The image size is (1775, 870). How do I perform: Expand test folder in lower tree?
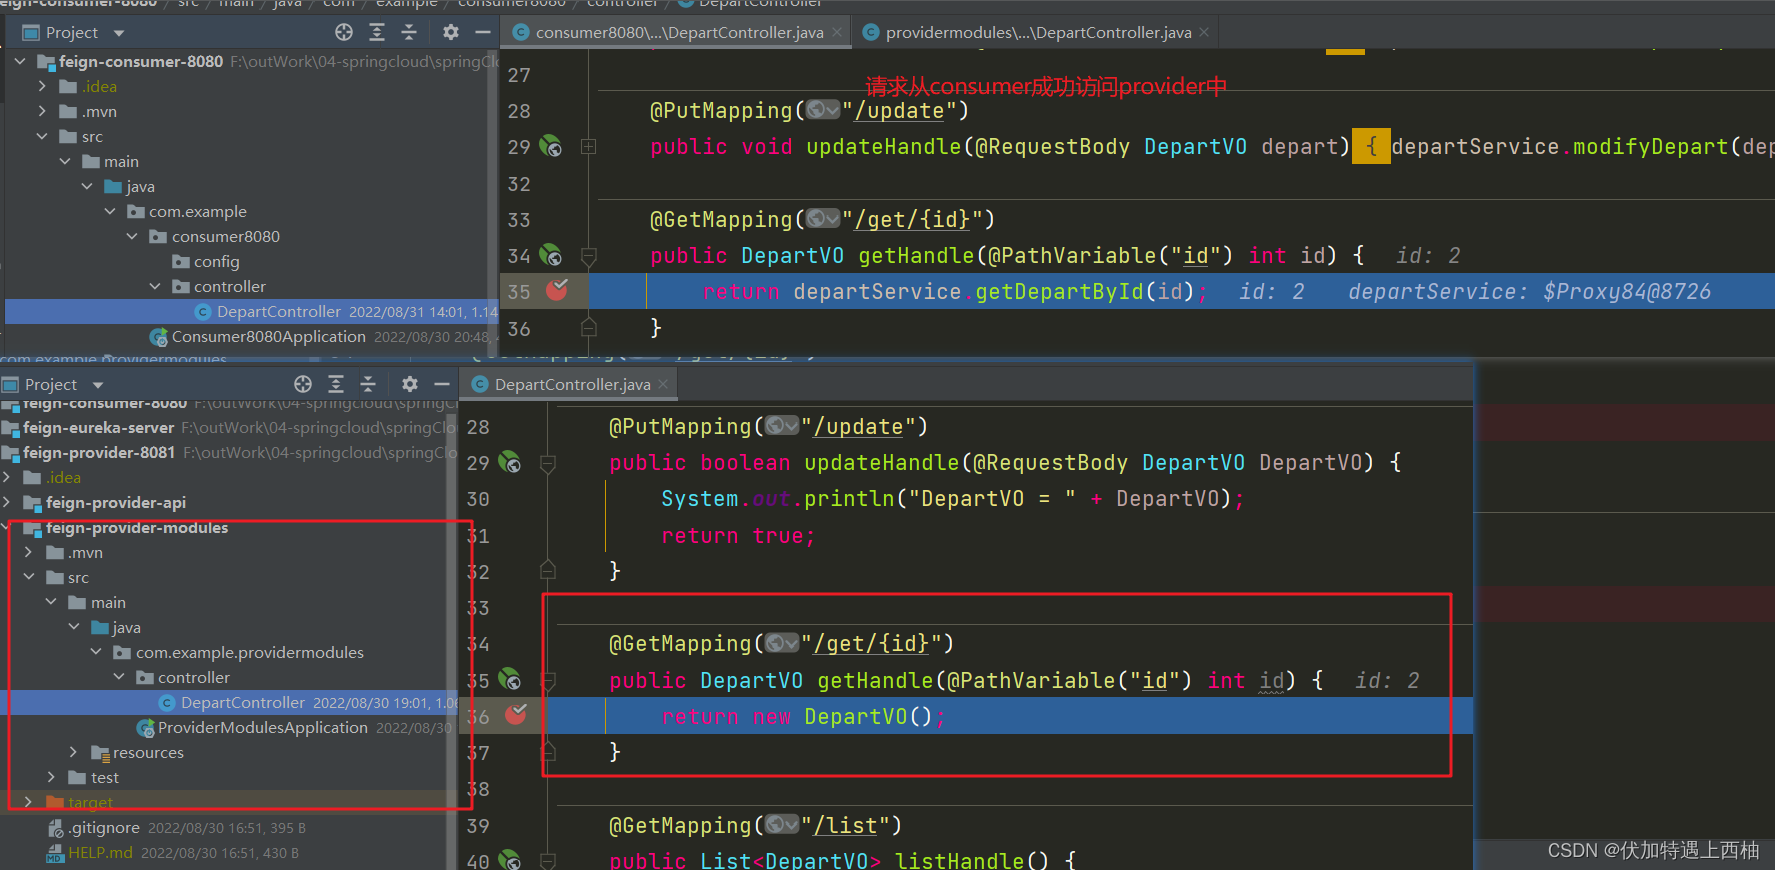click(x=52, y=777)
